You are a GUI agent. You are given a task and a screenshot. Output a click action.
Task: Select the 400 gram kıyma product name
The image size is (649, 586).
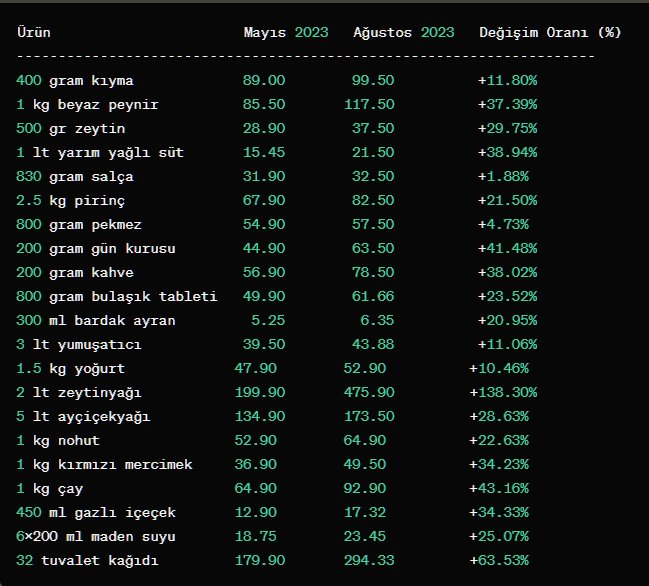point(89,80)
